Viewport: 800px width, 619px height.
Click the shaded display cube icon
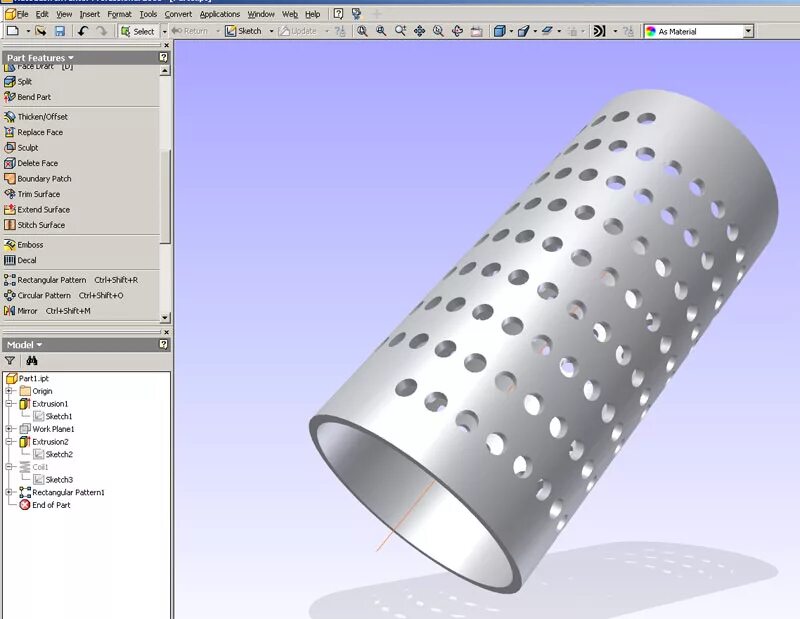coord(499,31)
